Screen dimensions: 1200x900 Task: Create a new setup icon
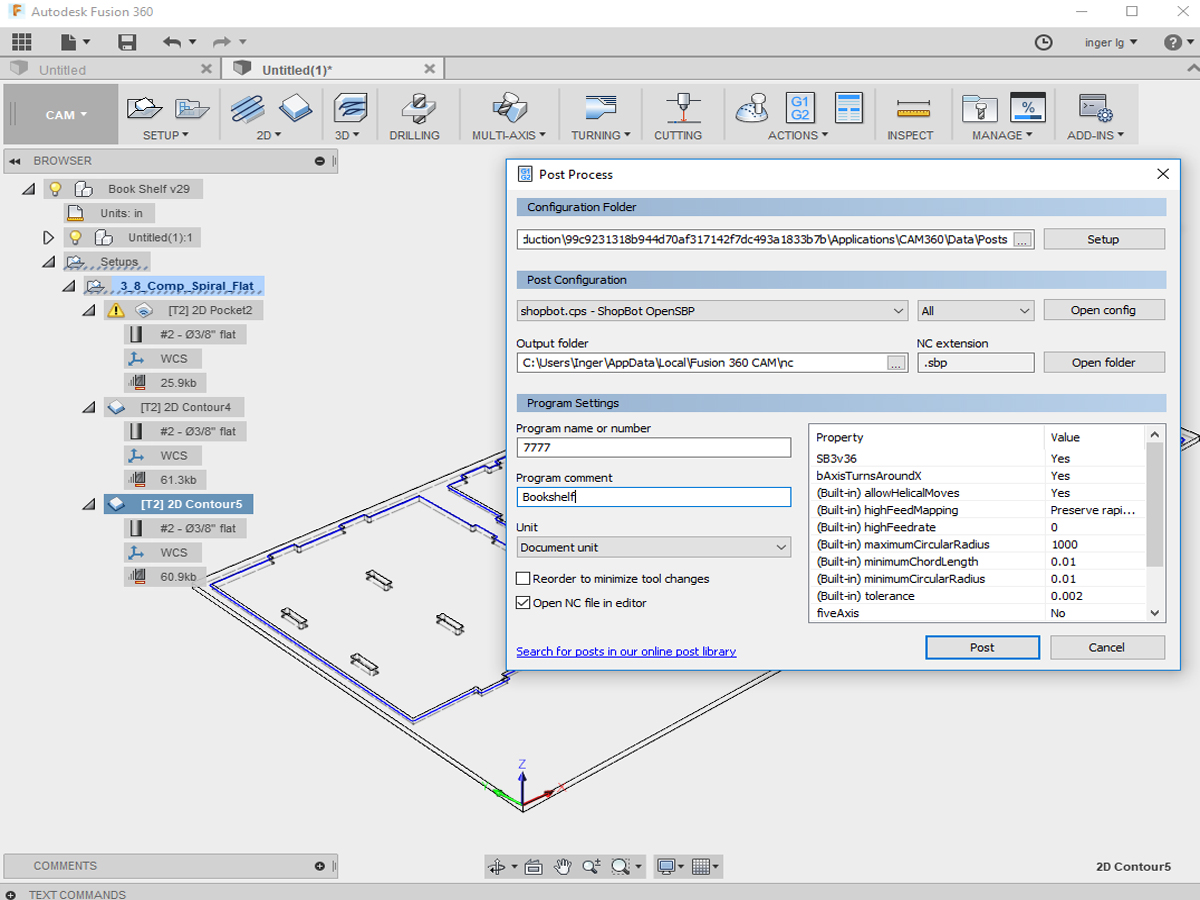145,107
